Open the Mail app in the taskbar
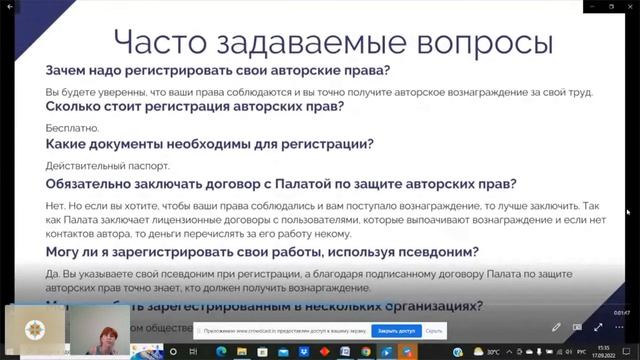 [x=283, y=351]
